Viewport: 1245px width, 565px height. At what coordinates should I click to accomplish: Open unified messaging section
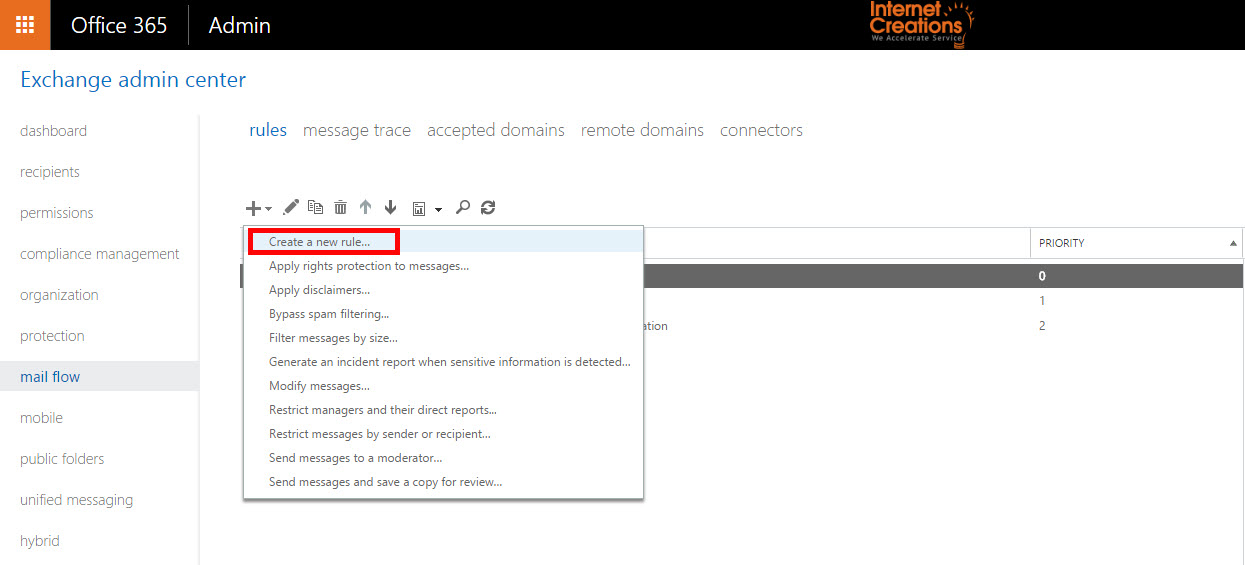coord(76,500)
